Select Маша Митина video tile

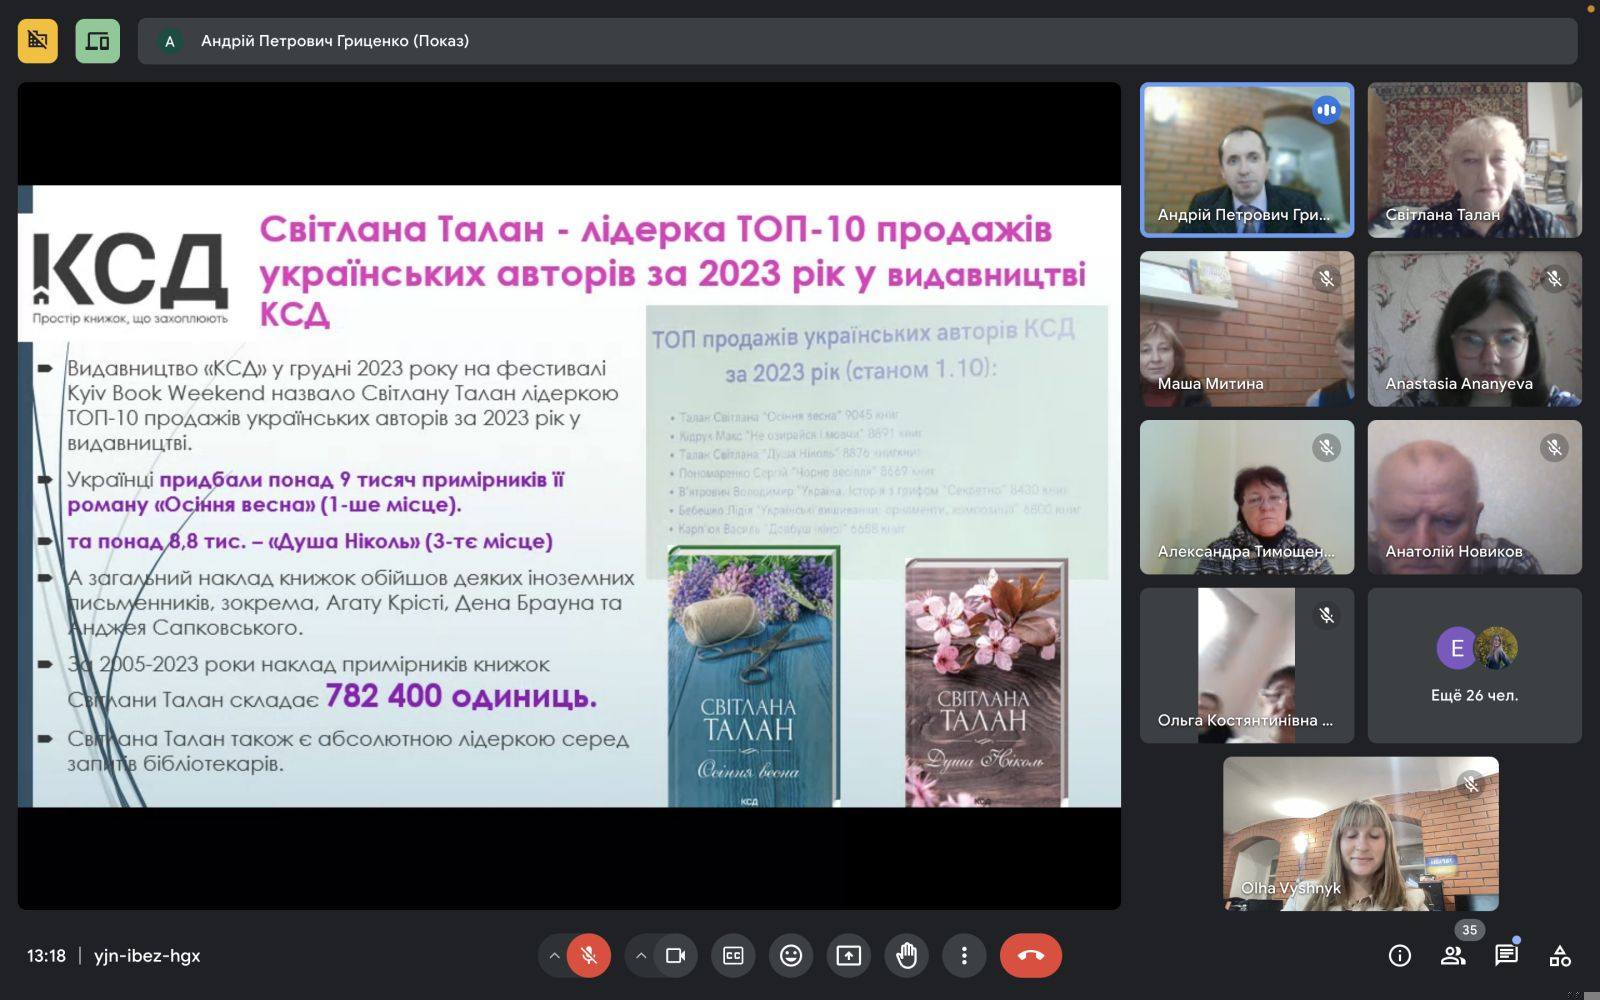click(1247, 329)
